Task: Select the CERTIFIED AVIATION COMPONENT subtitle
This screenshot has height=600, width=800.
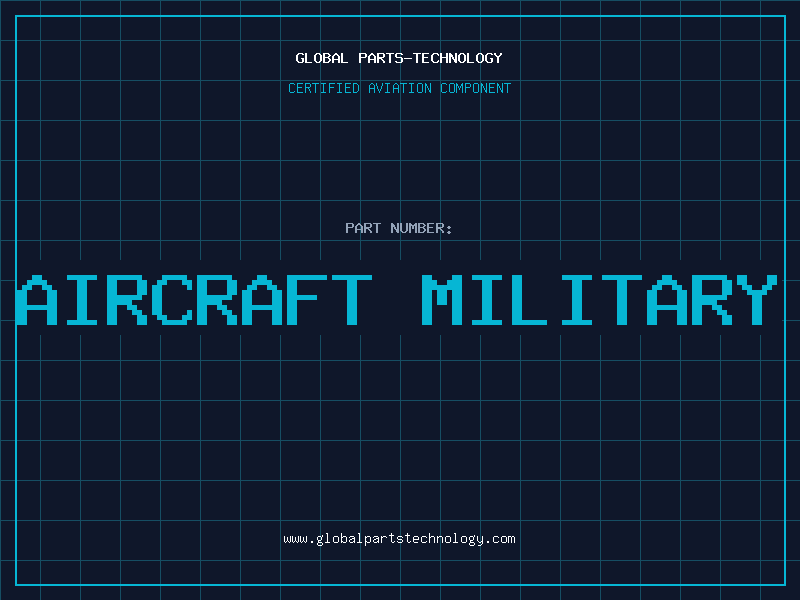Action: coord(399,88)
